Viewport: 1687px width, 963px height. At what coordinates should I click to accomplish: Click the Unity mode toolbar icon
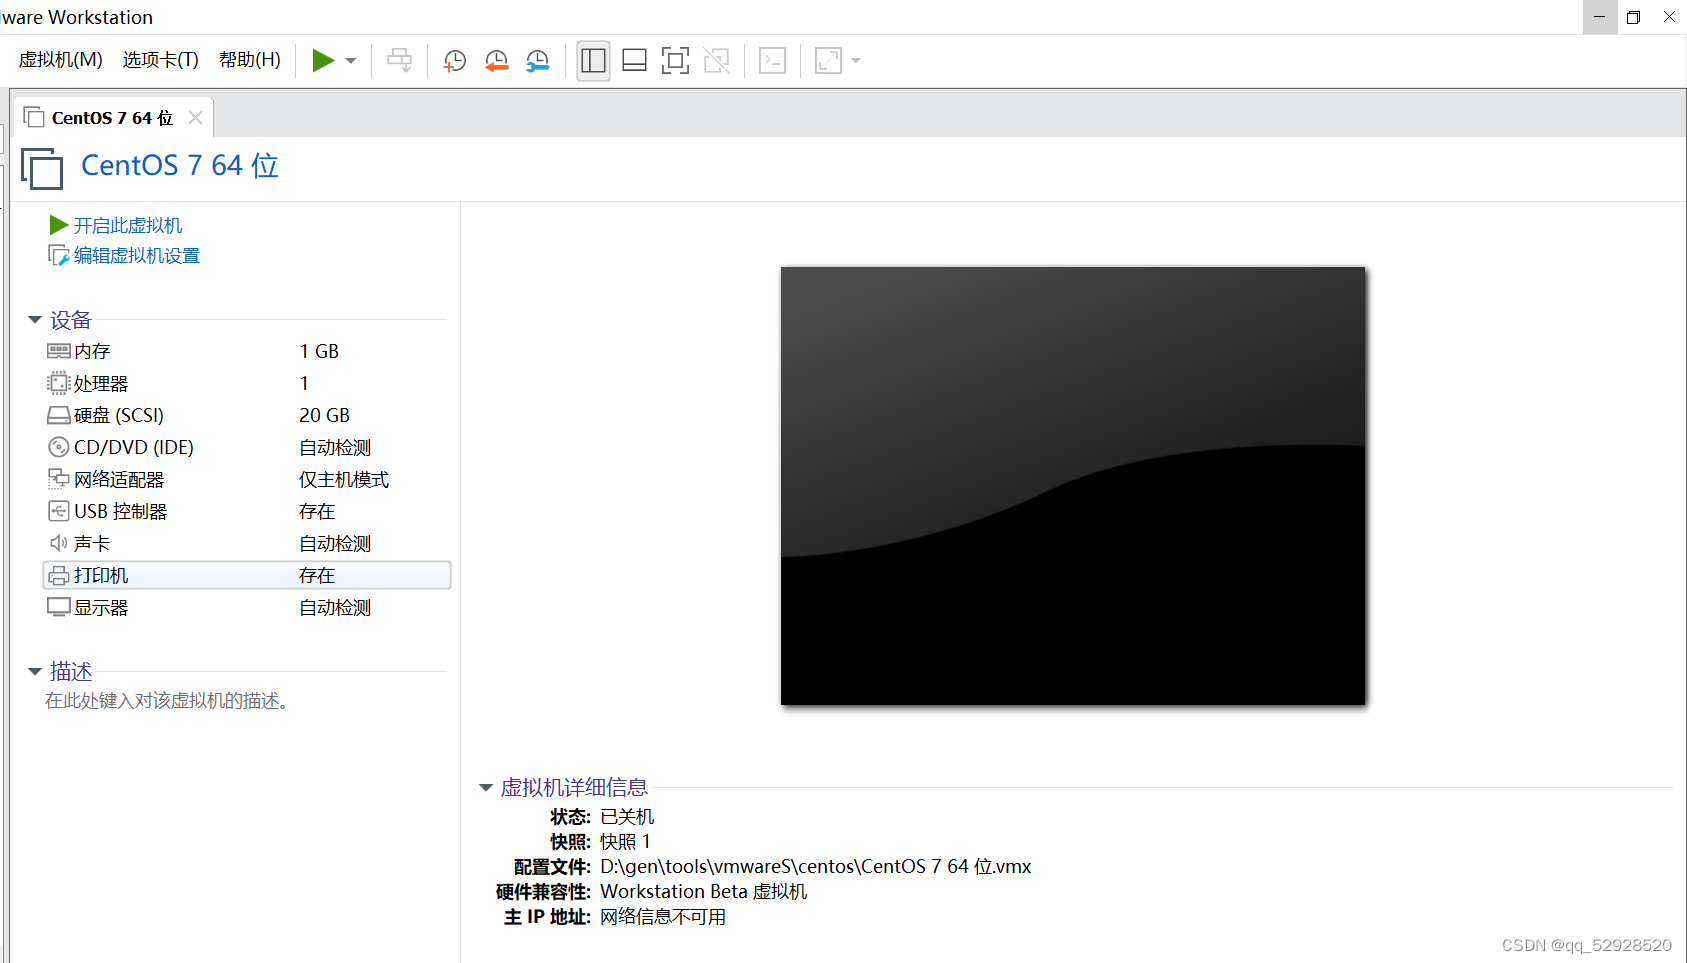716,61
